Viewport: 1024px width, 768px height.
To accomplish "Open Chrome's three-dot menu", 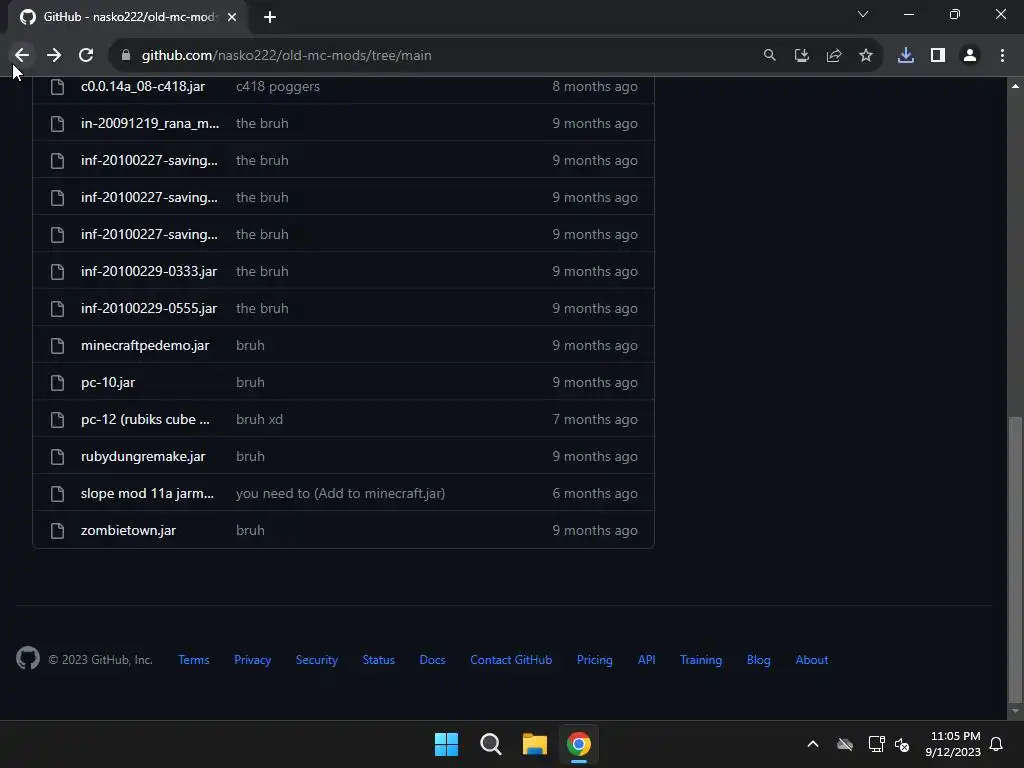I will (x=1002, y=56).
